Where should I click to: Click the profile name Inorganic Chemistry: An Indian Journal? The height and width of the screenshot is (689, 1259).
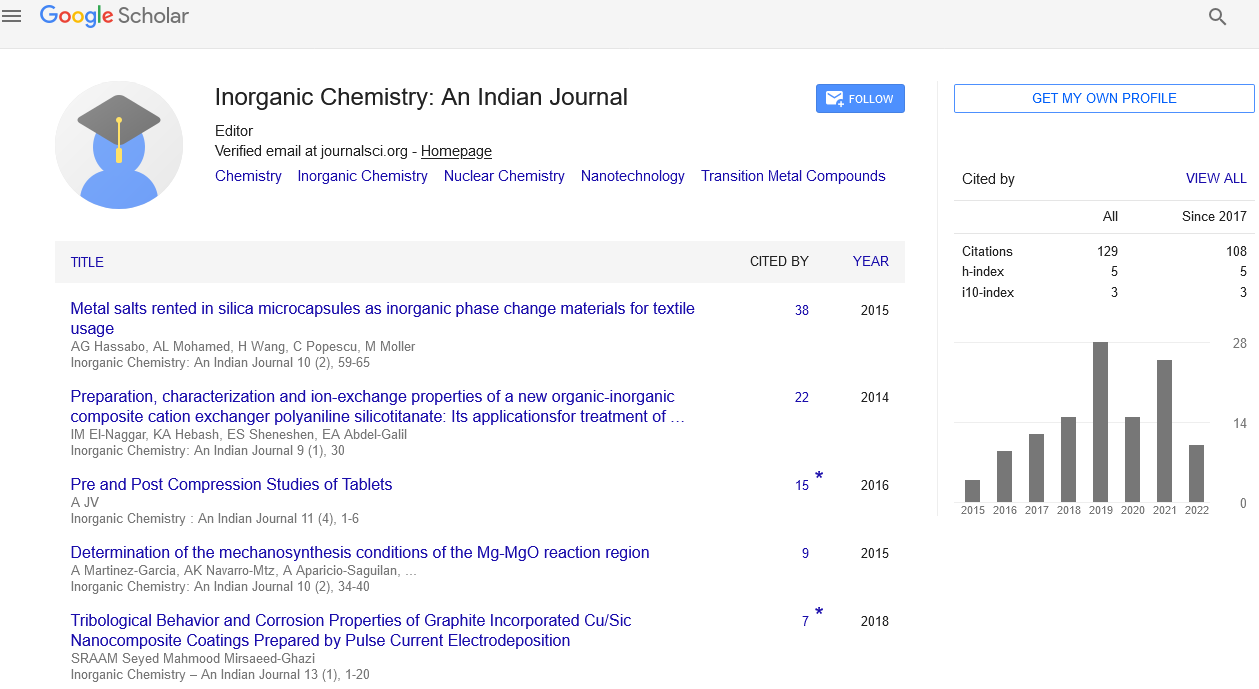pyautogui.click(x=421, y=97)
